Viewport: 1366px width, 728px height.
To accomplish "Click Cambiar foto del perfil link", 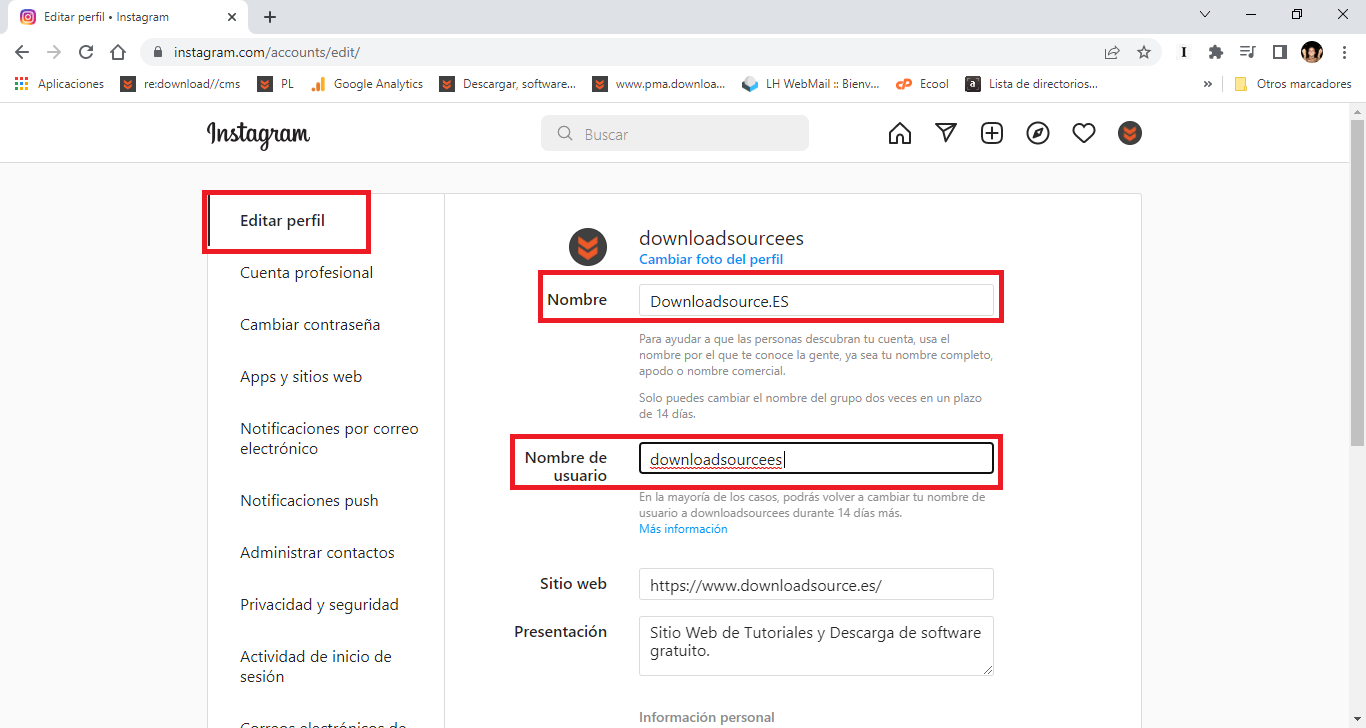I will [x=711, y=260].
